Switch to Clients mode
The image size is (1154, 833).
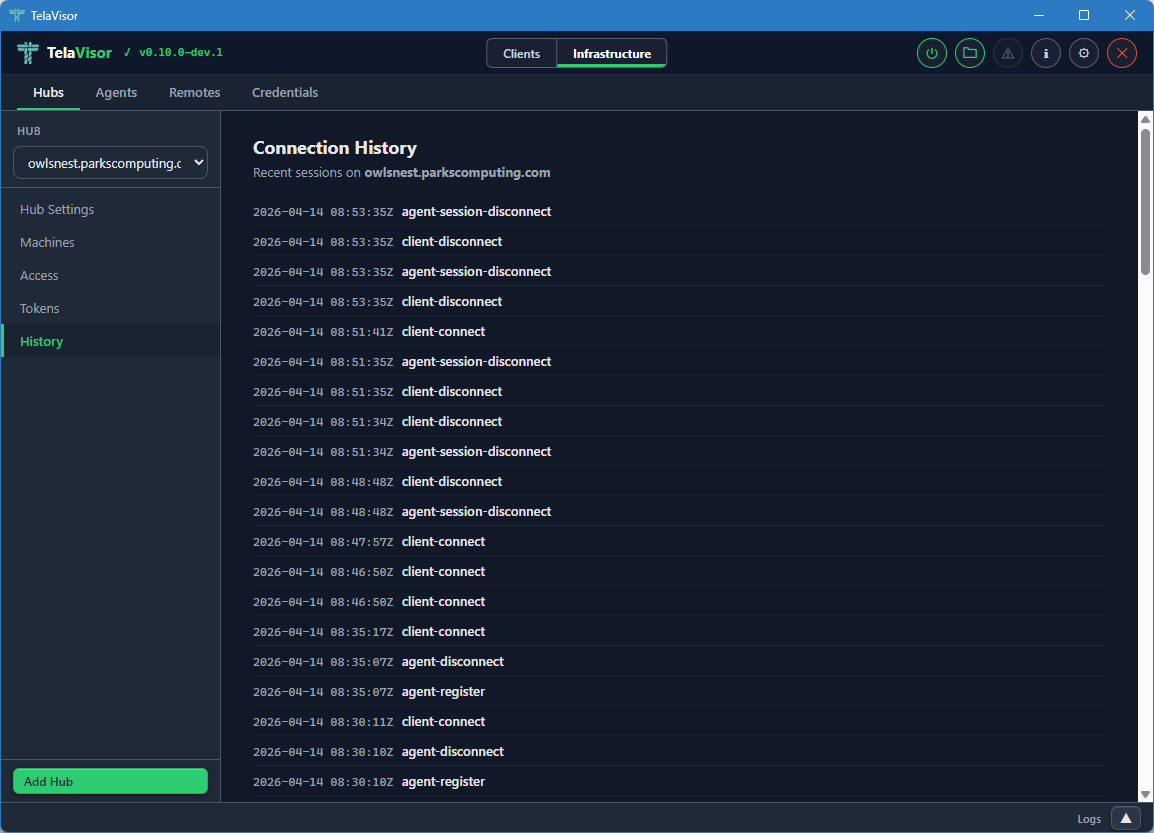click(521, 54)
